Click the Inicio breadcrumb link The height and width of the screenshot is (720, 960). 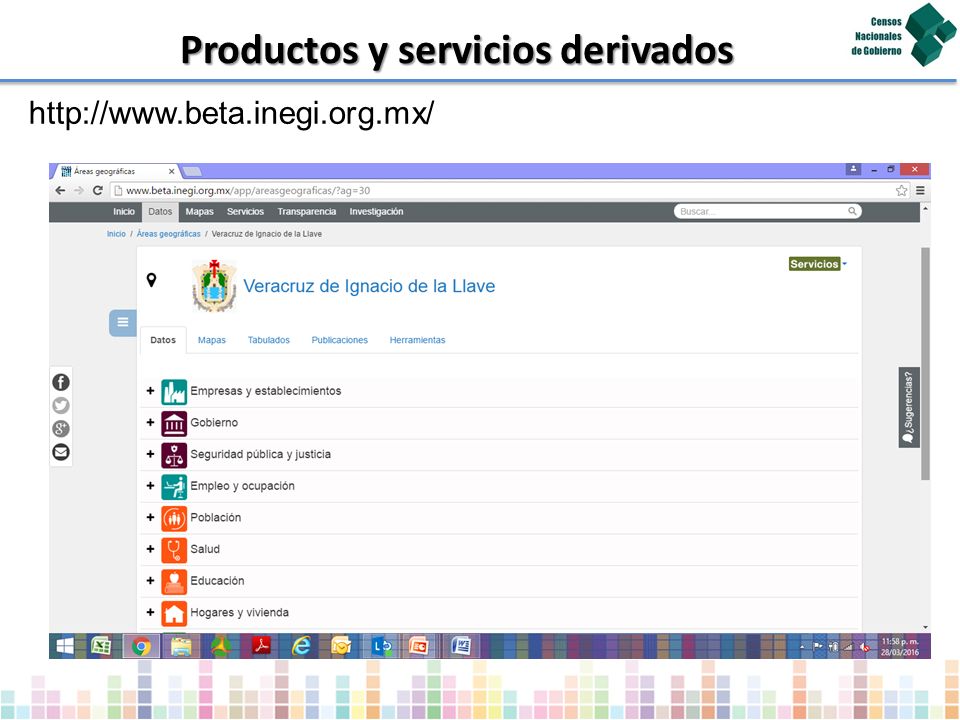point(116,234)
